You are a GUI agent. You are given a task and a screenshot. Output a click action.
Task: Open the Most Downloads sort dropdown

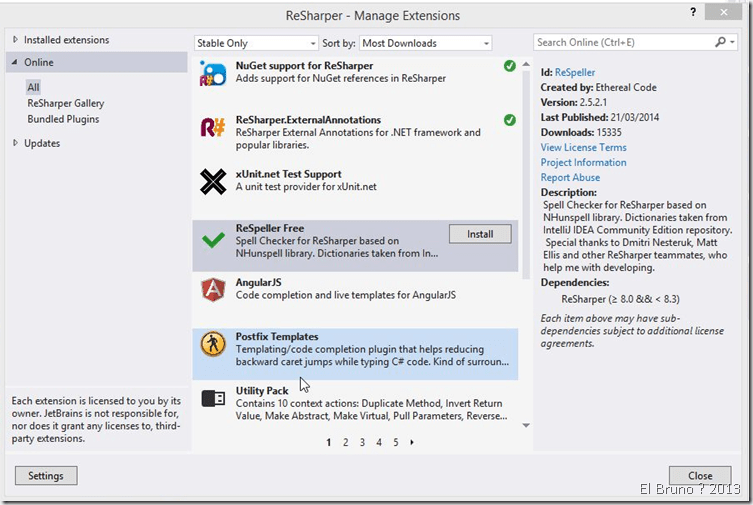[425, 43]
